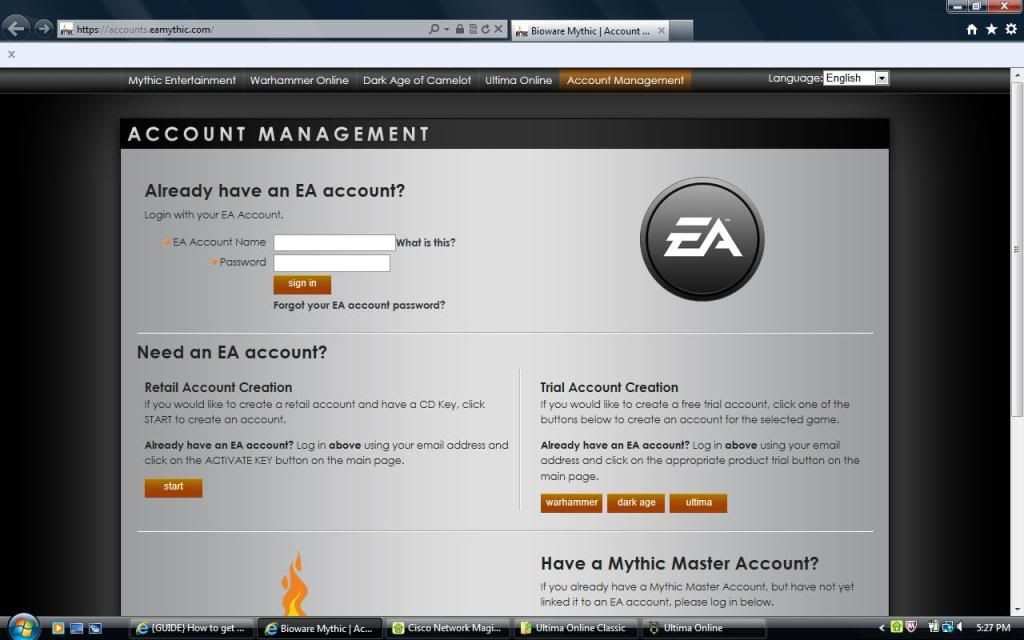
Task: Click the EA Account Name input field
Action: pyautogui.click(x=334, y=242)
